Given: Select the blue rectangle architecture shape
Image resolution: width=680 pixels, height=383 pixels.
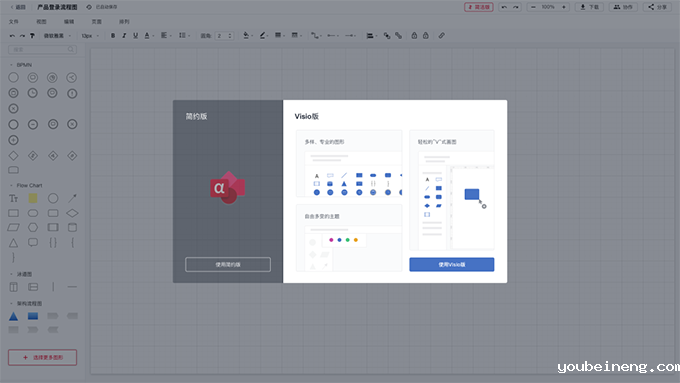Looking at the screenshot, I should click(x=33, y=316).
